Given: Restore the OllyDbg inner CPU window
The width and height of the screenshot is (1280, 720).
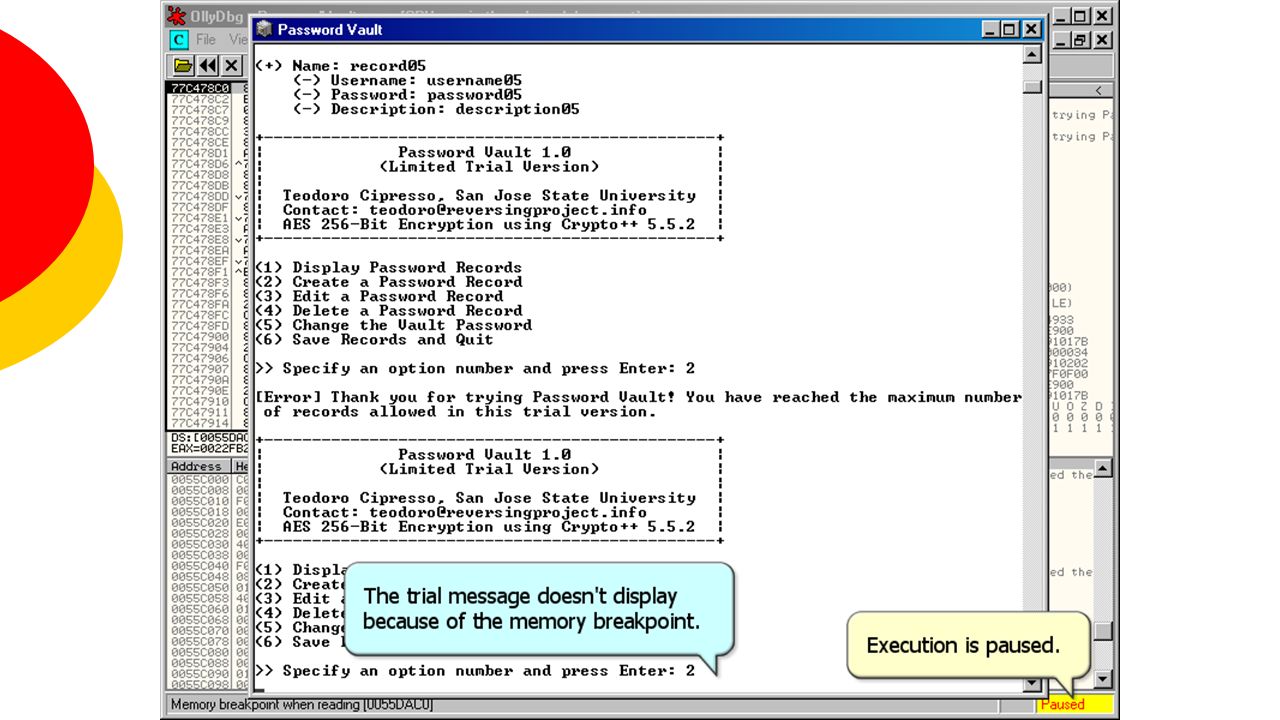Looking at the screenshot, I should click(x=1079, y=40).
